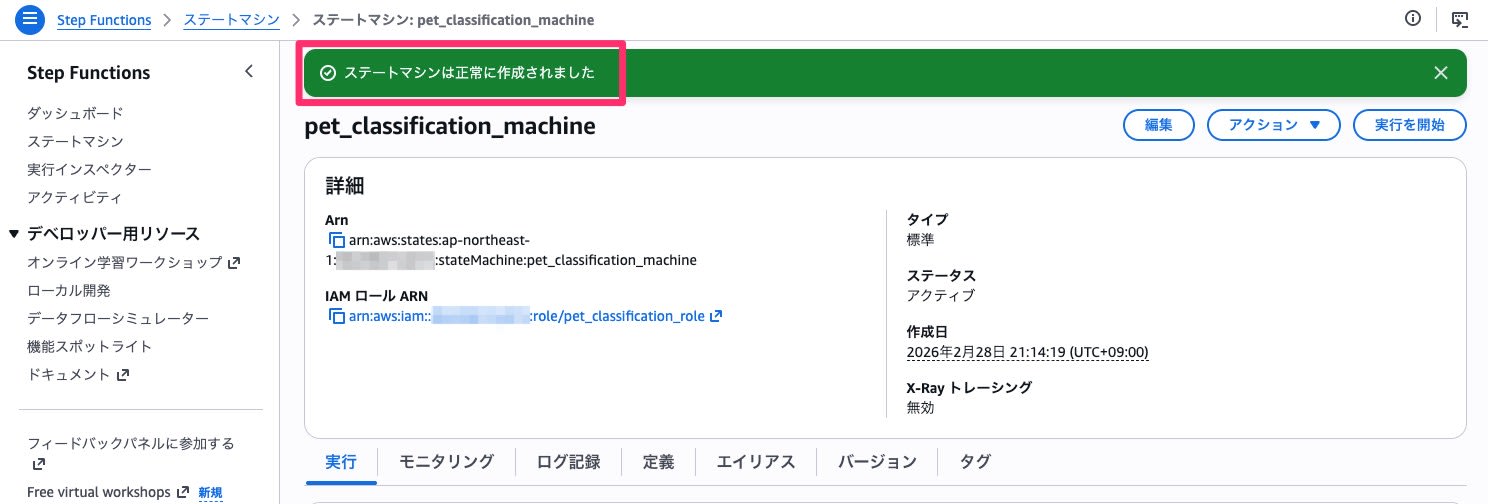The image size is (1488, 504).
Task: Open 実行インスペクター in the sidebar
Action: pos(89,170)
